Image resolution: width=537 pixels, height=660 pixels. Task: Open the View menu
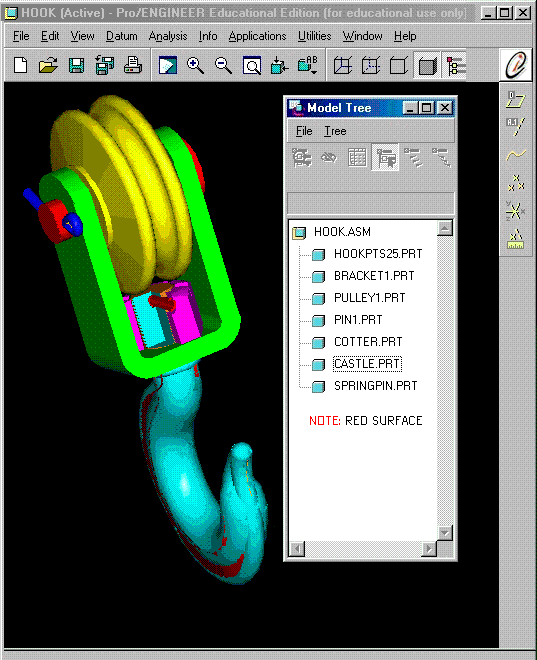pos(82,36)
